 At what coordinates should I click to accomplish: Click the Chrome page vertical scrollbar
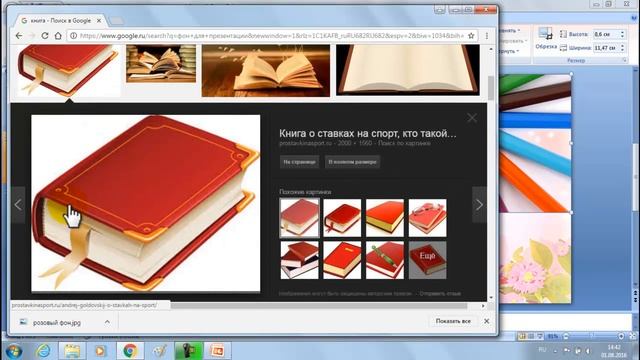pos(491,88)
